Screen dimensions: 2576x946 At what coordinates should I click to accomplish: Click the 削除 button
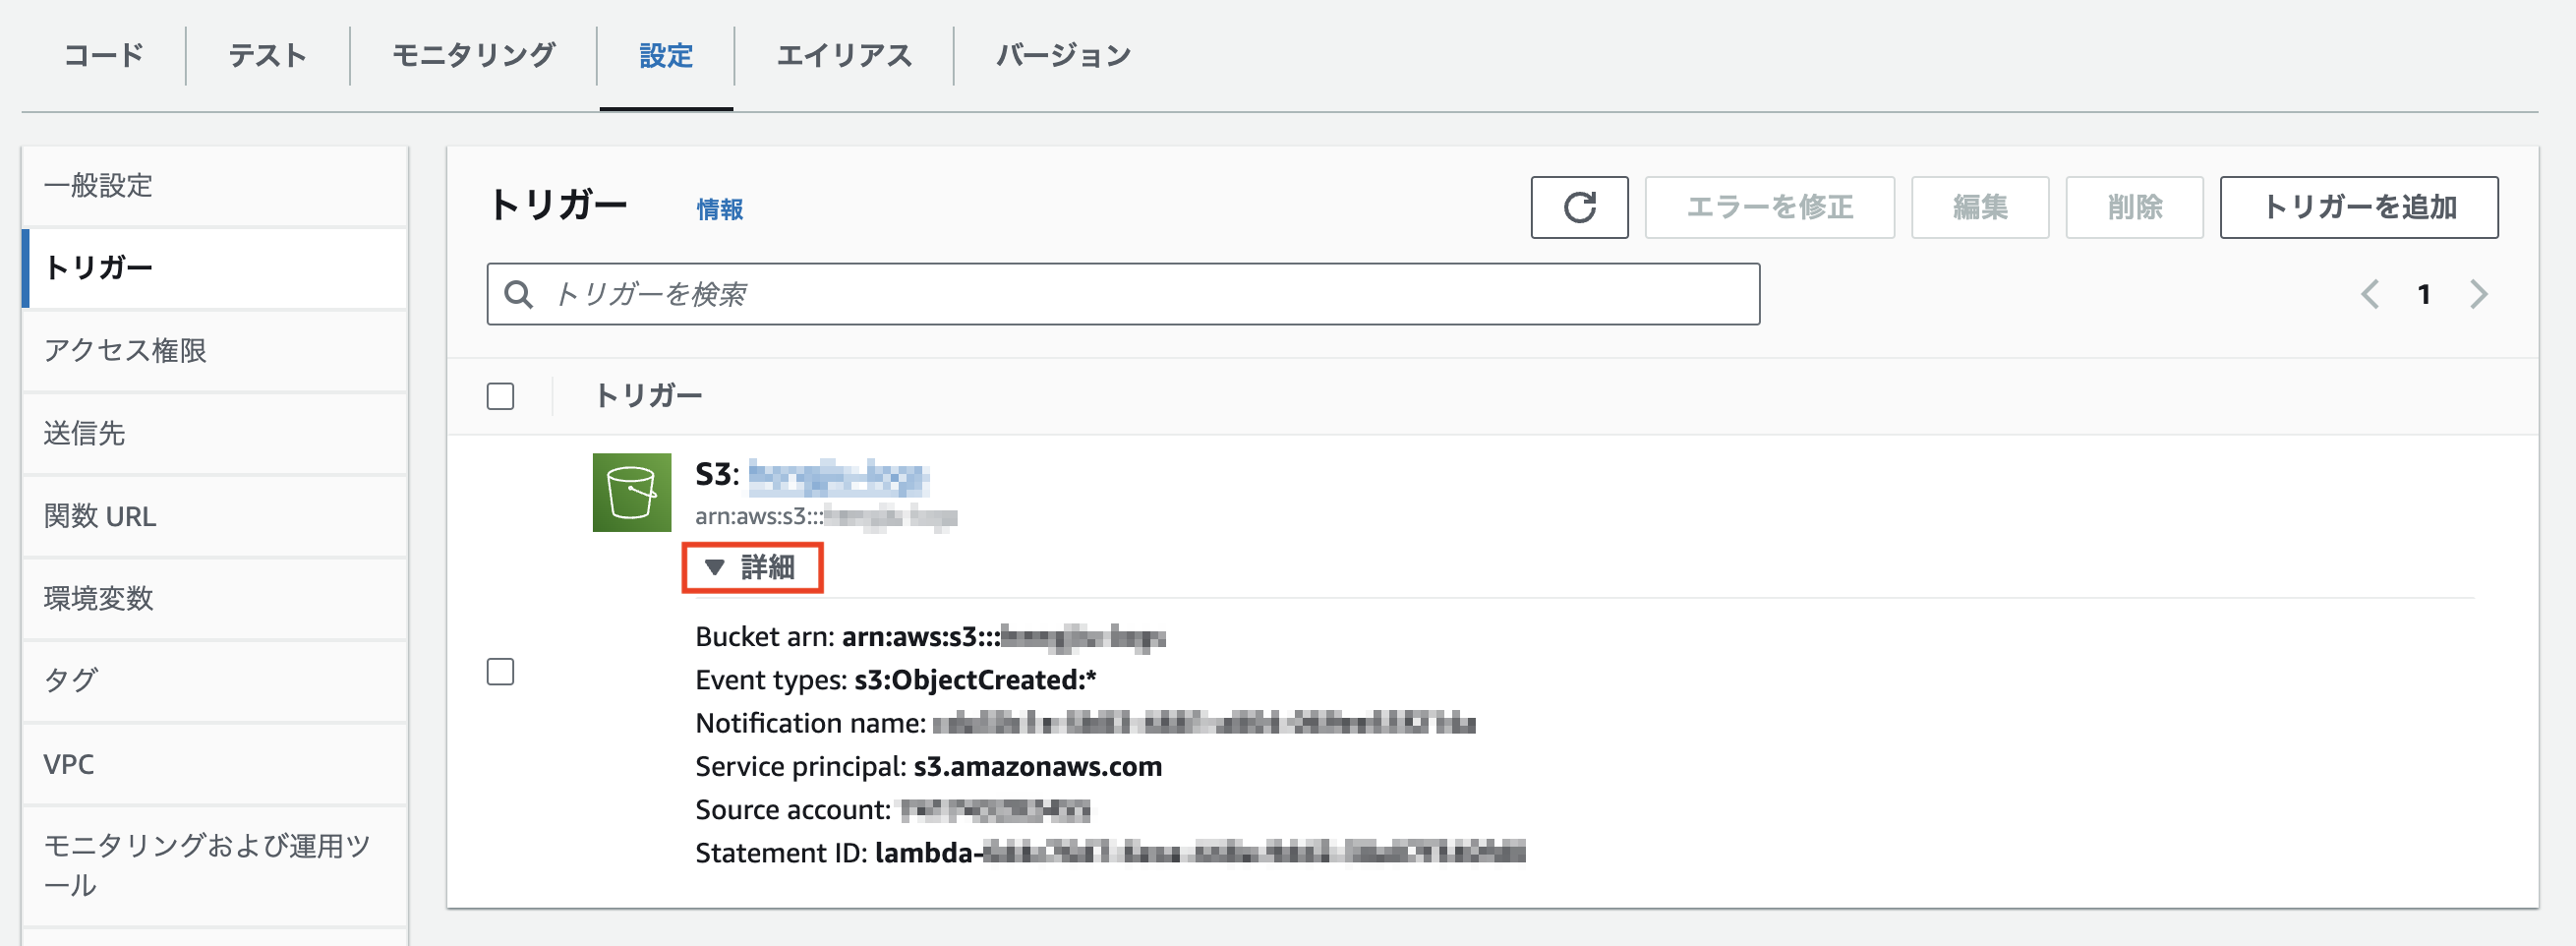tap(2135, 207)
